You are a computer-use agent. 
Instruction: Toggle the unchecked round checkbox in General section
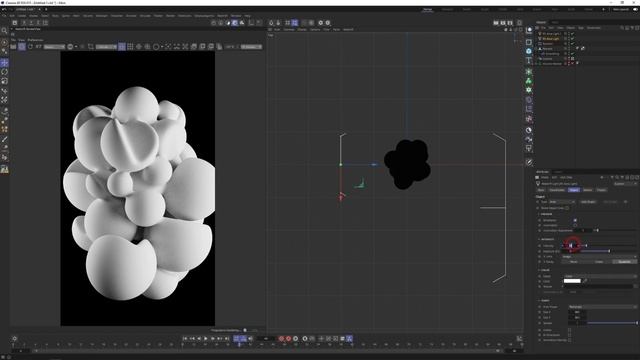(575, 225)
